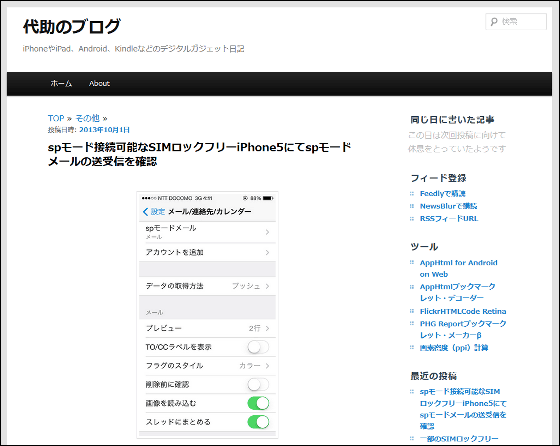Open the iPhone settings screenshot image

pos(207,315)
